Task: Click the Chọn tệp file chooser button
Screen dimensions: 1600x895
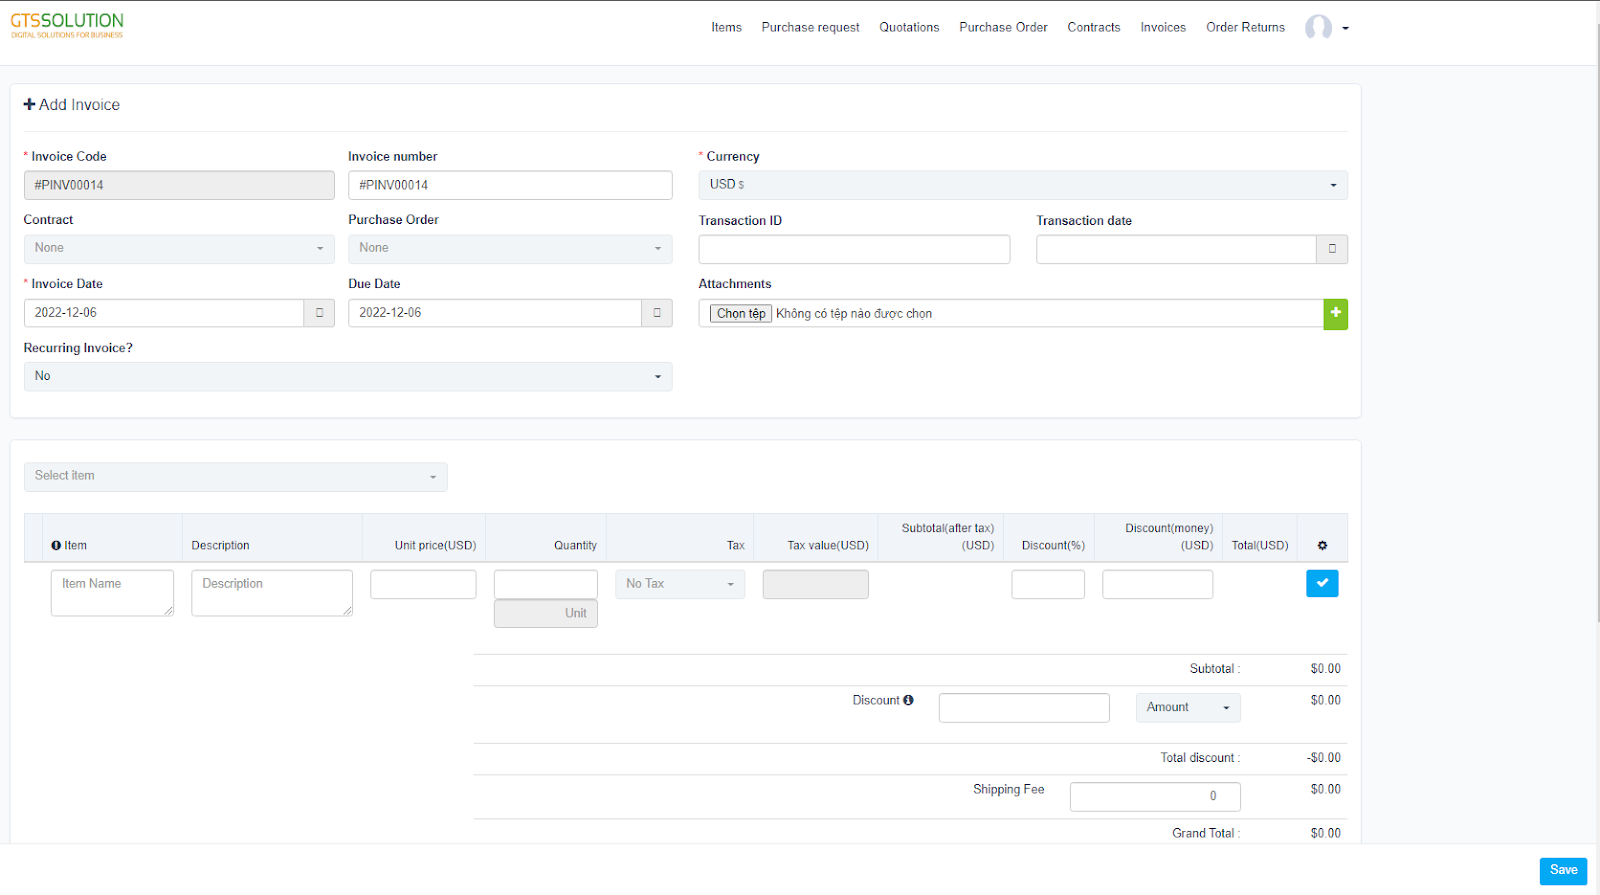Action: 740,314
